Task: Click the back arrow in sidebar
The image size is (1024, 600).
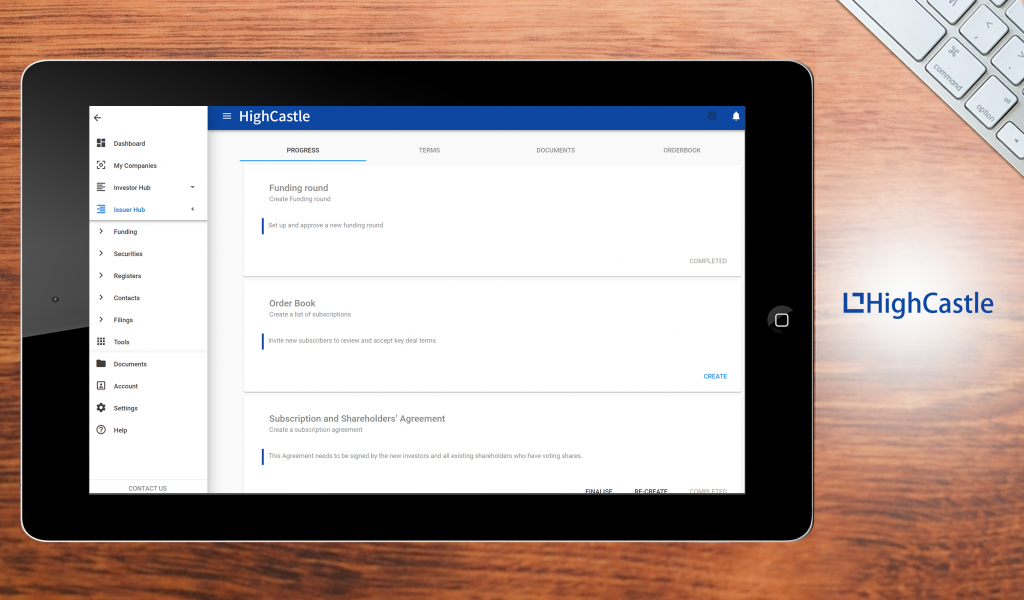Action: [x=97, y=118]
